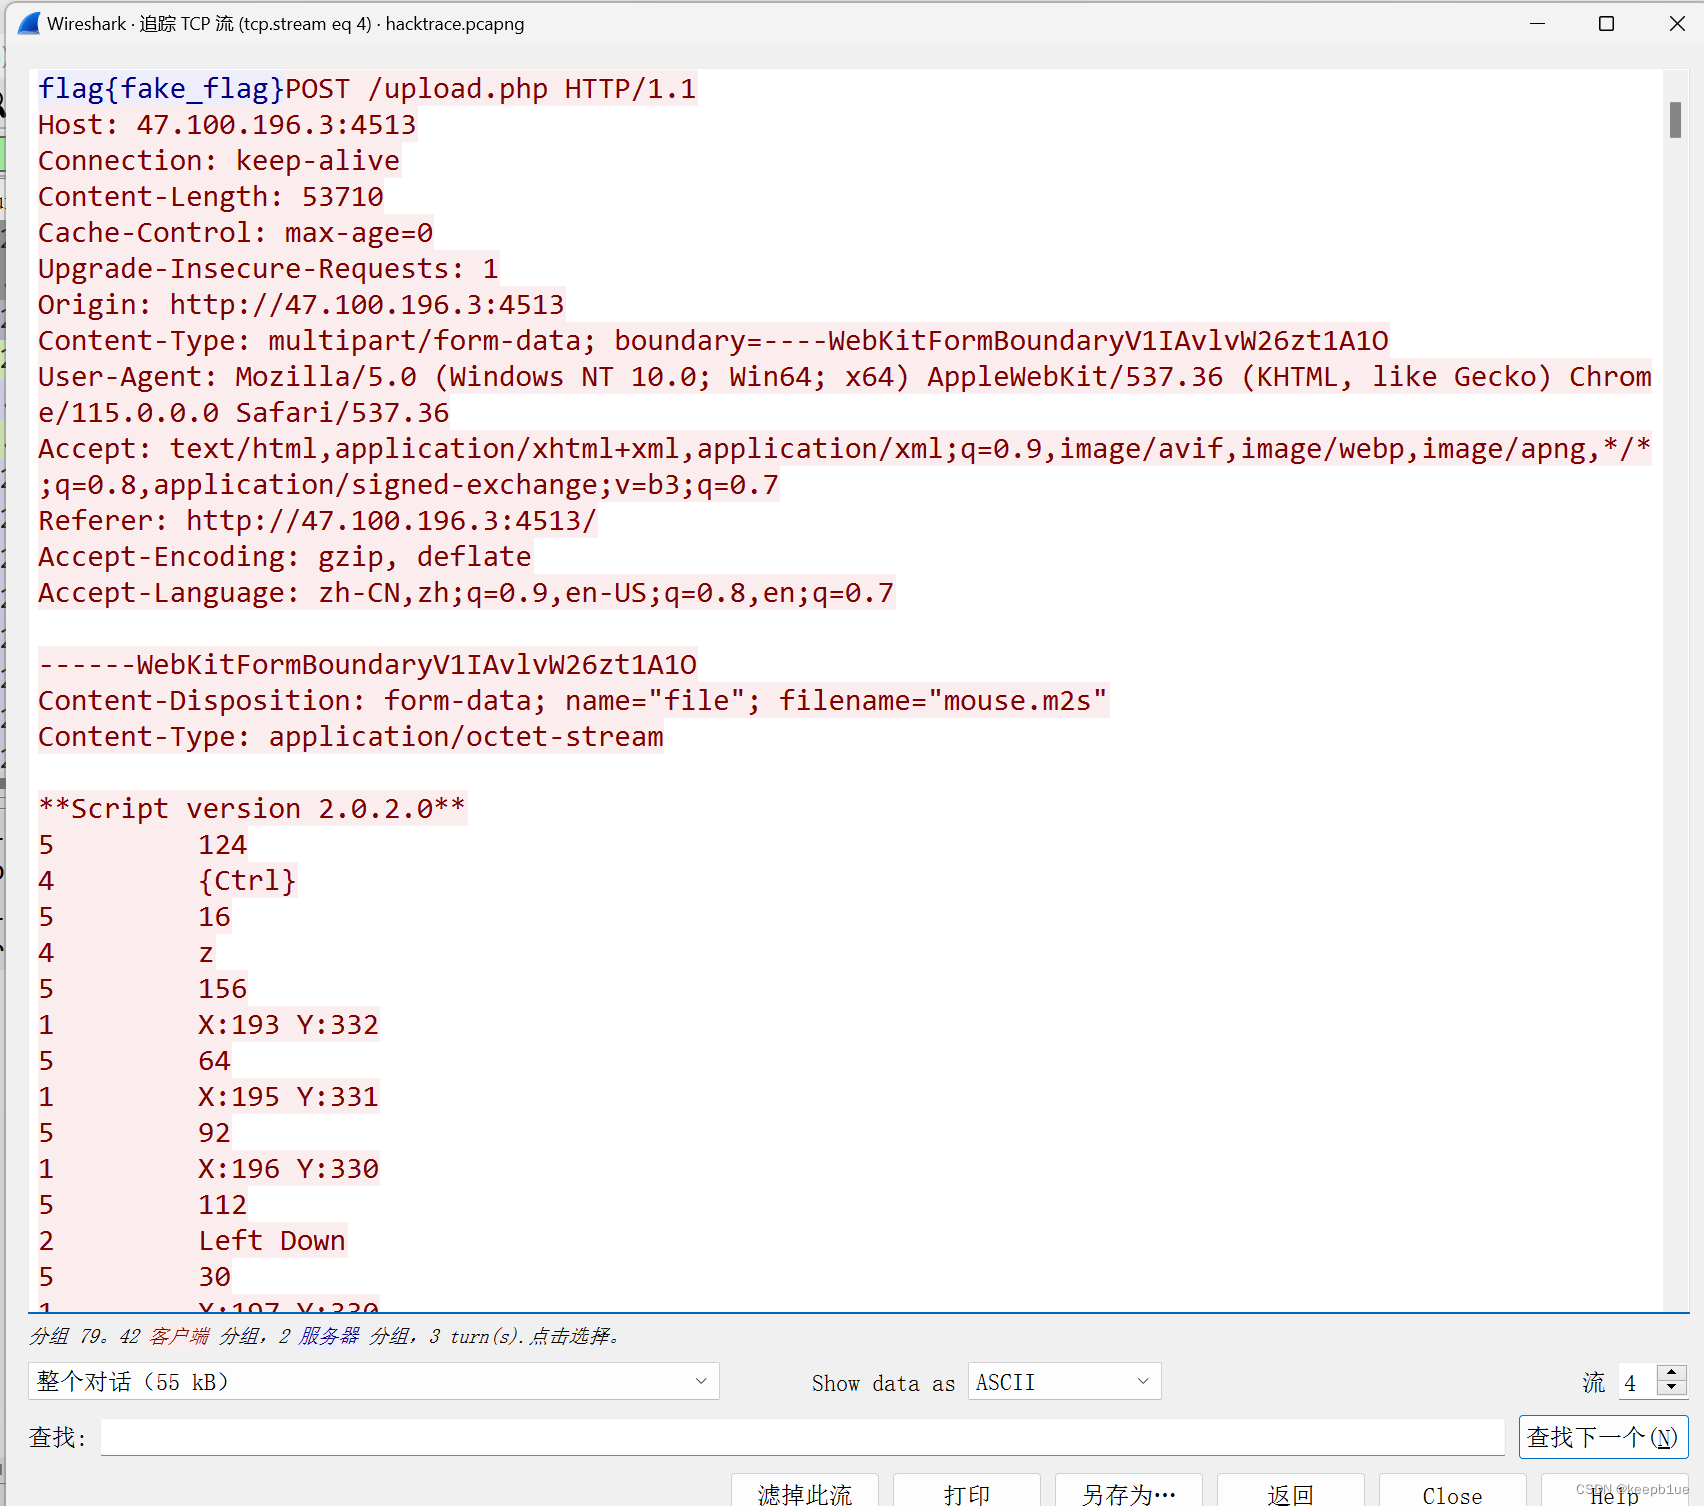Open the Show data as ASCII dropdown

point(1064,1381)
